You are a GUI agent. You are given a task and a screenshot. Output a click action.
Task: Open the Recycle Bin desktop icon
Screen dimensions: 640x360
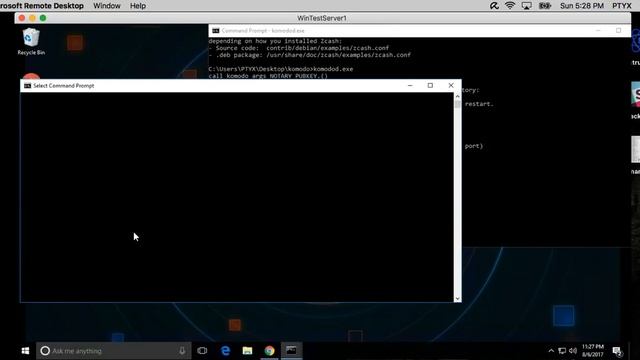point(31,41)
